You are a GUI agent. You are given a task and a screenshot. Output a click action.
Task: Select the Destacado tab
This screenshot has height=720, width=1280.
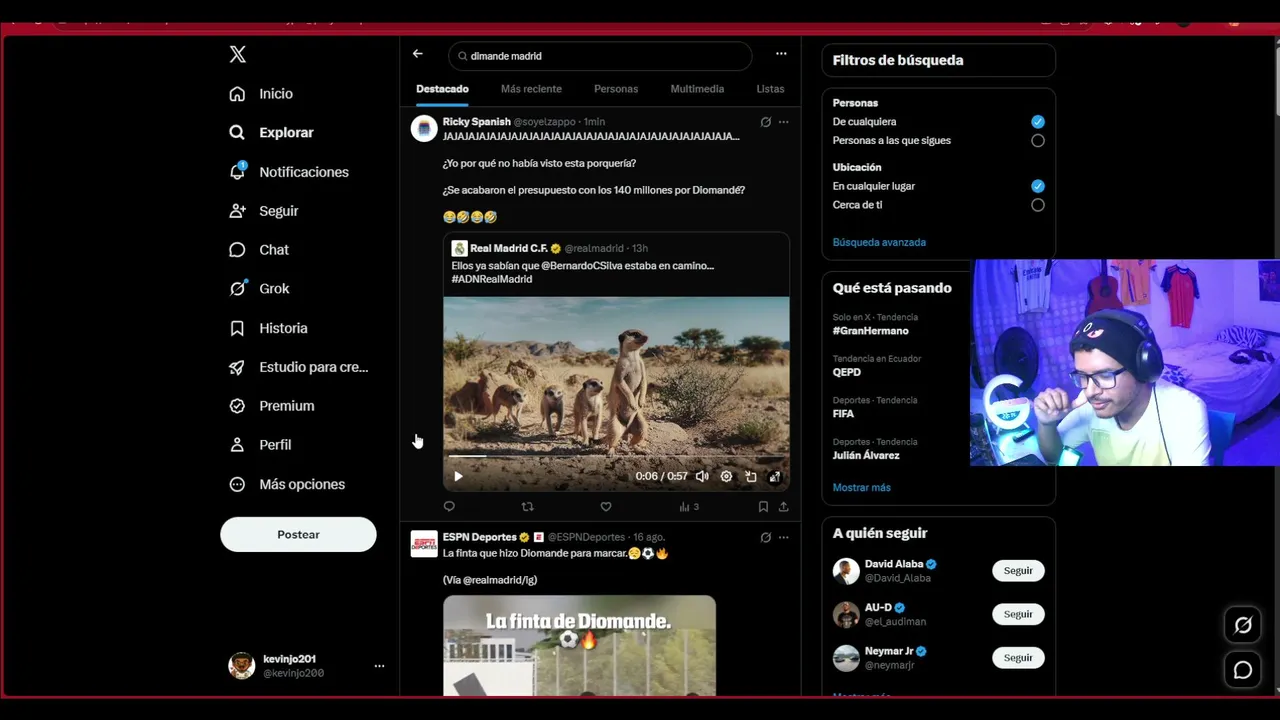pyautogui.click(x=442, y=89)
